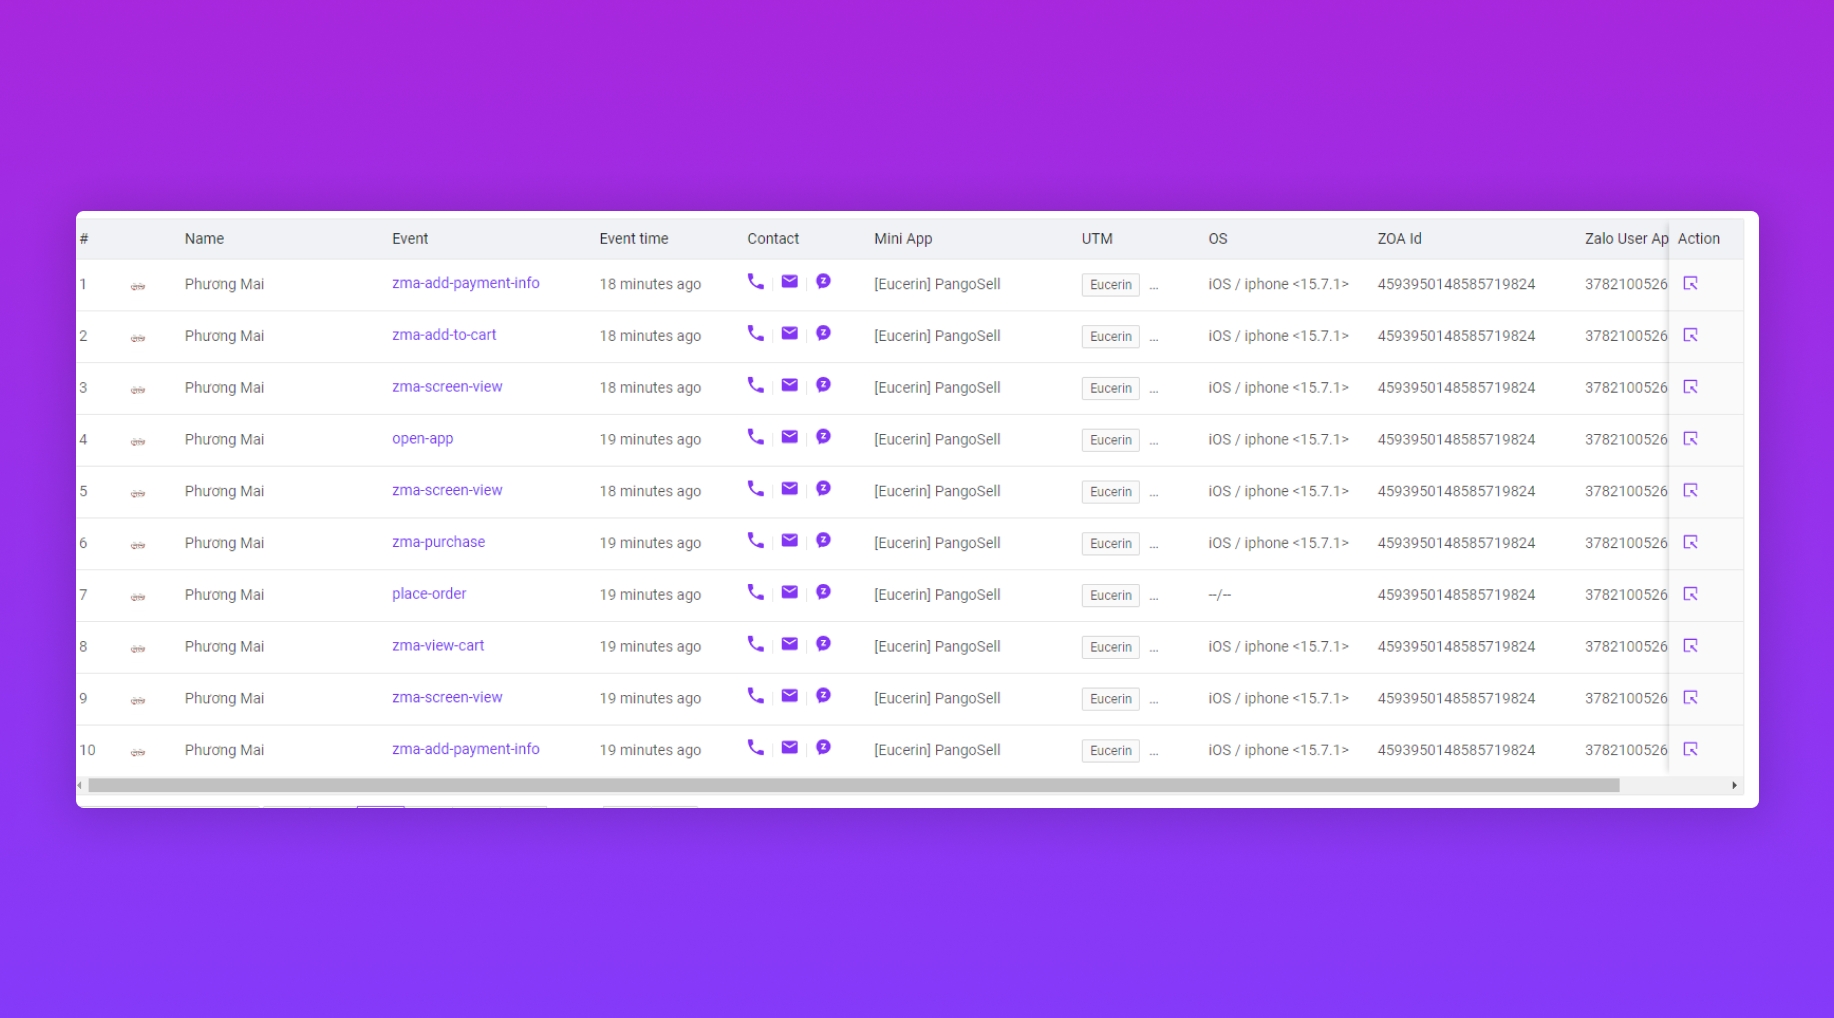This screenshot has width=1834, height=1018.
Task: Click the phone icon in row 1
Action: (x=755, y=282)
